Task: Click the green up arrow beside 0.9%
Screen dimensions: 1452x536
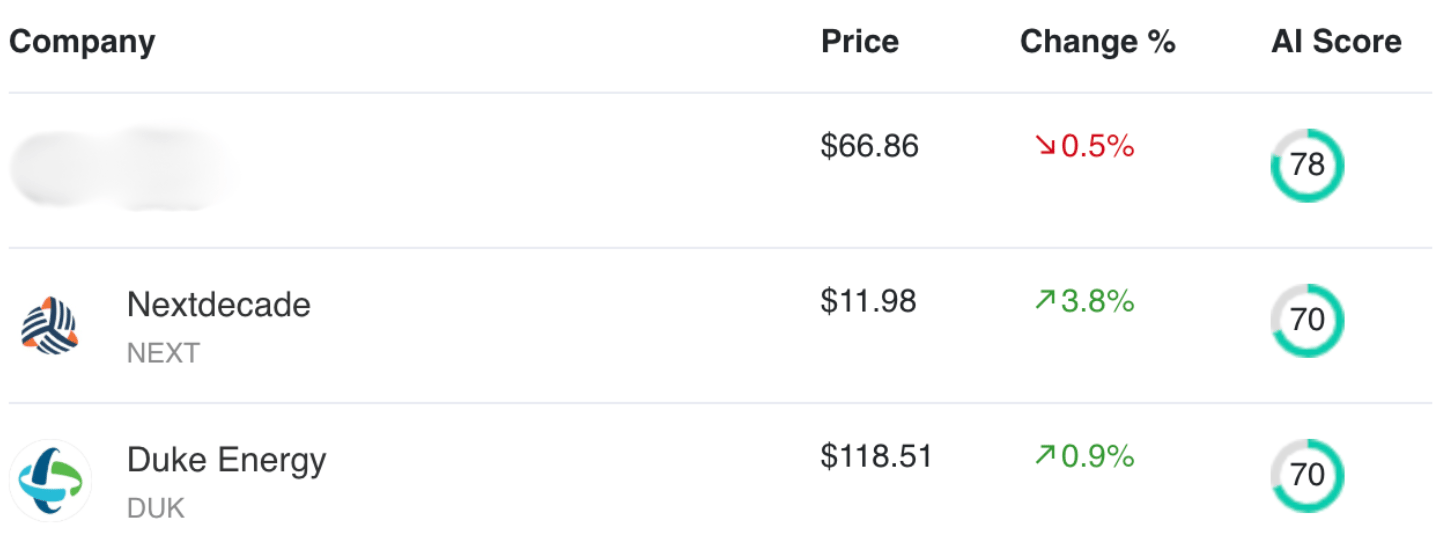Action: [x=1045, y=457]
